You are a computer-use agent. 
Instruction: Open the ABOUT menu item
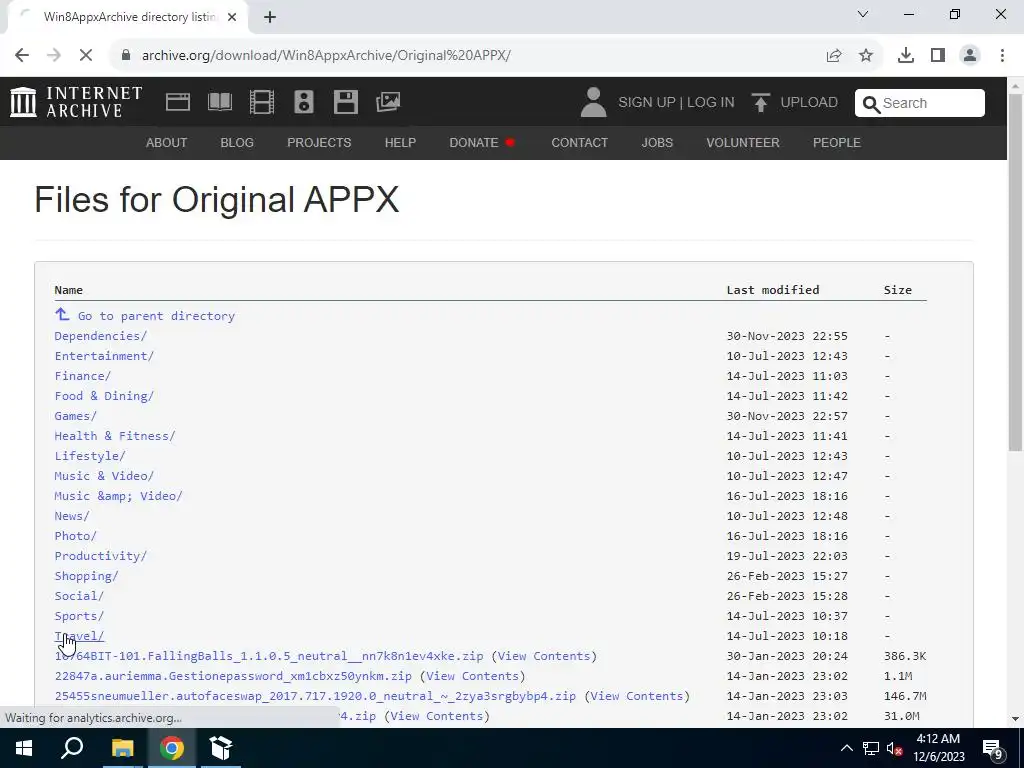click(x=167, y=142)
